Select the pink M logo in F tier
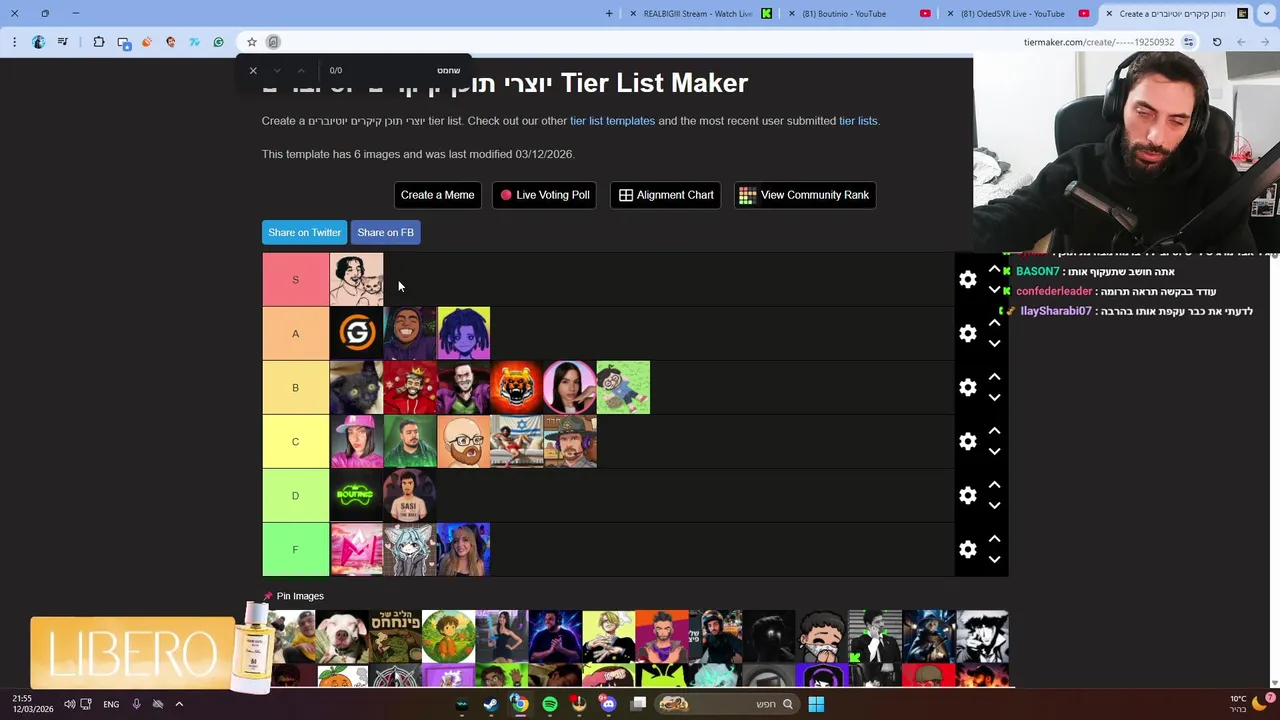1280x720 pixels. 356,549
